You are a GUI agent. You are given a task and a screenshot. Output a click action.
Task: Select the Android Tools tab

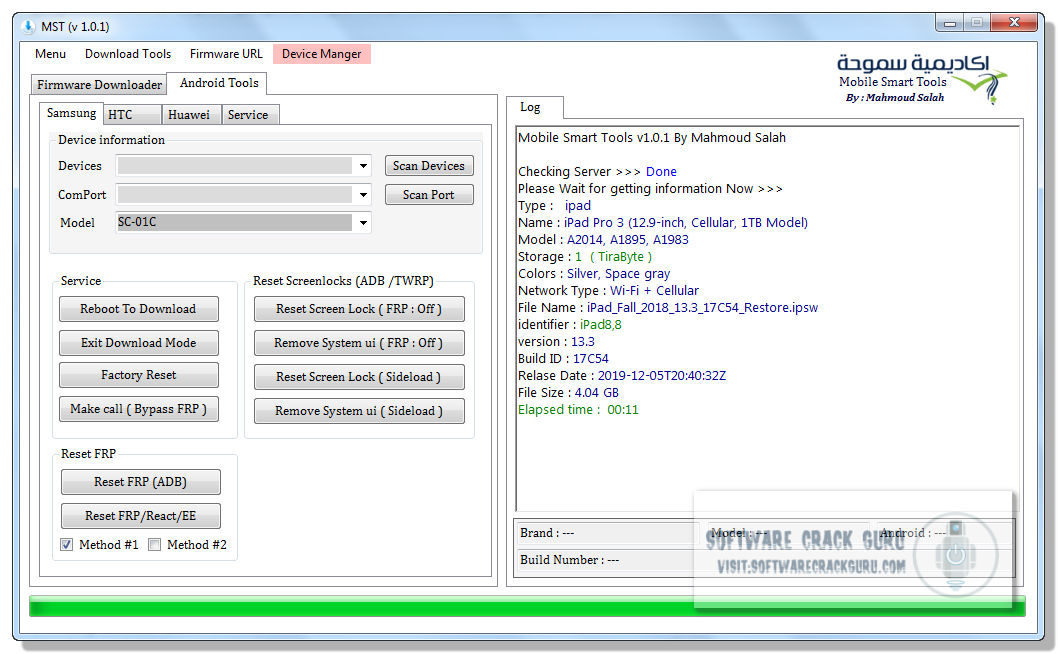(x=219, y=83)
